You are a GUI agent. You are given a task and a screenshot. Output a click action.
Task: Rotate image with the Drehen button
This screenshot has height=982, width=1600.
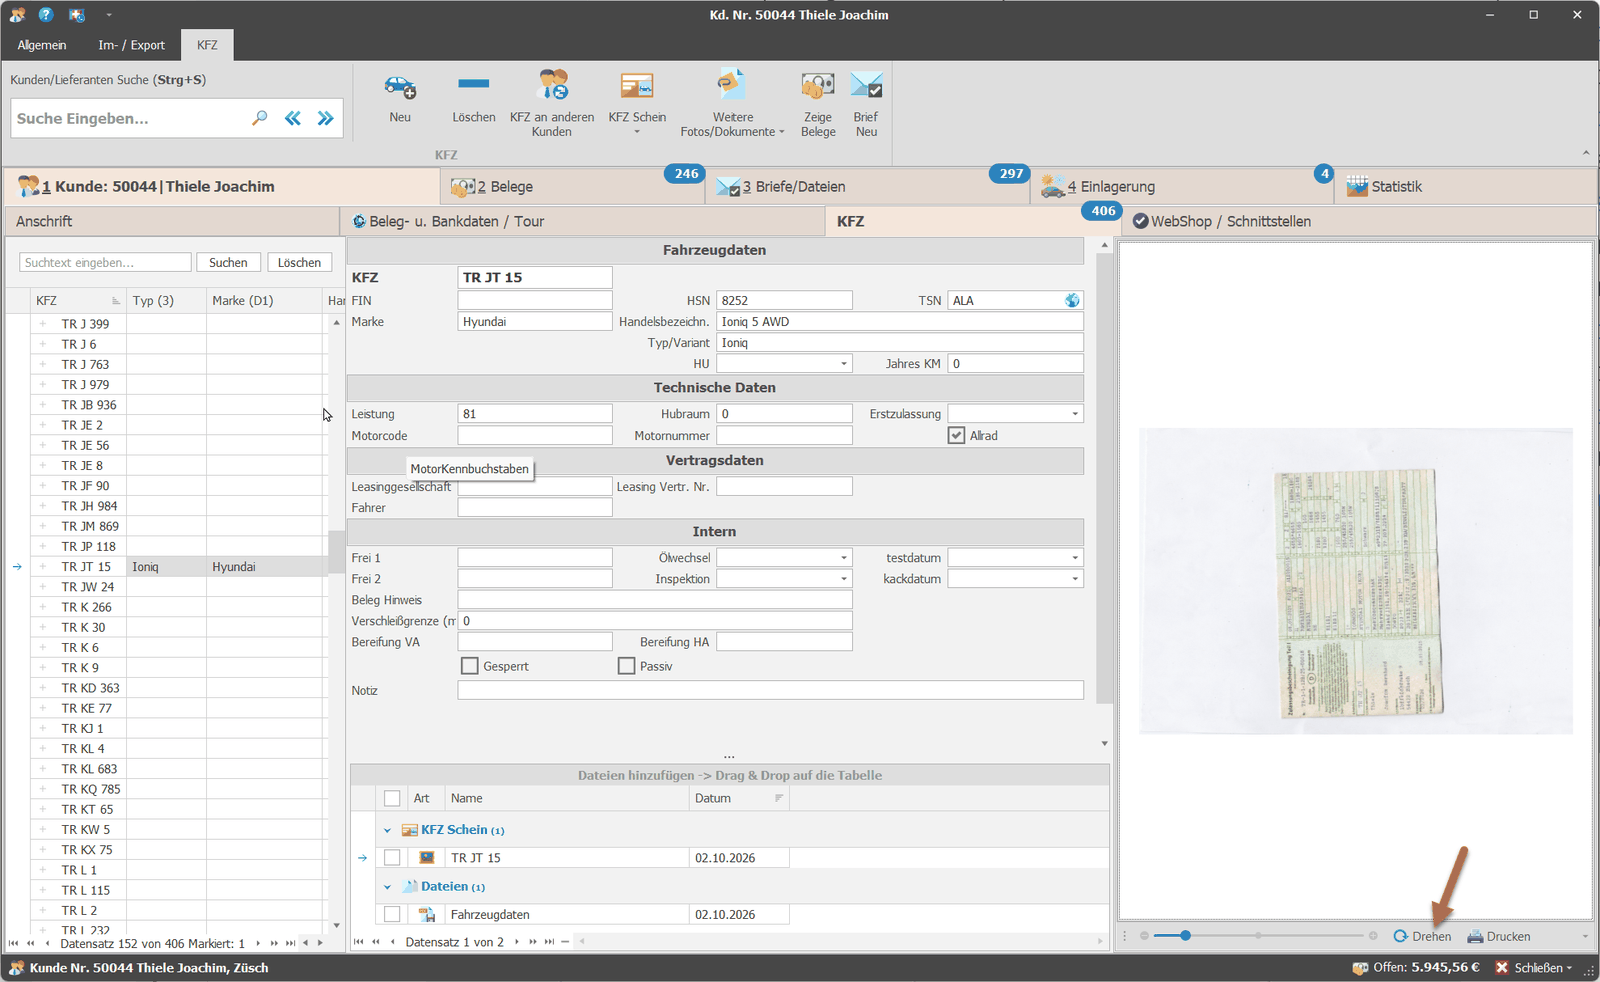tap(1422, 936)
